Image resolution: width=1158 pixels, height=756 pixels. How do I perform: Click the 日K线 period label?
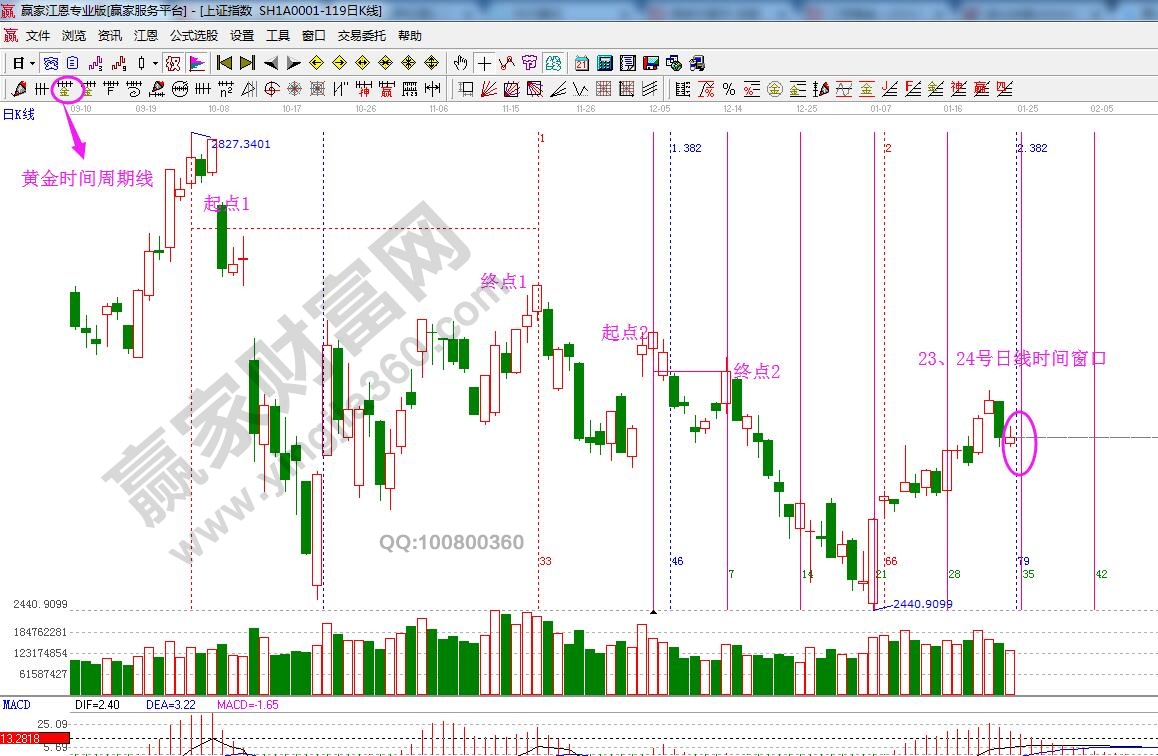click(19, 114)
